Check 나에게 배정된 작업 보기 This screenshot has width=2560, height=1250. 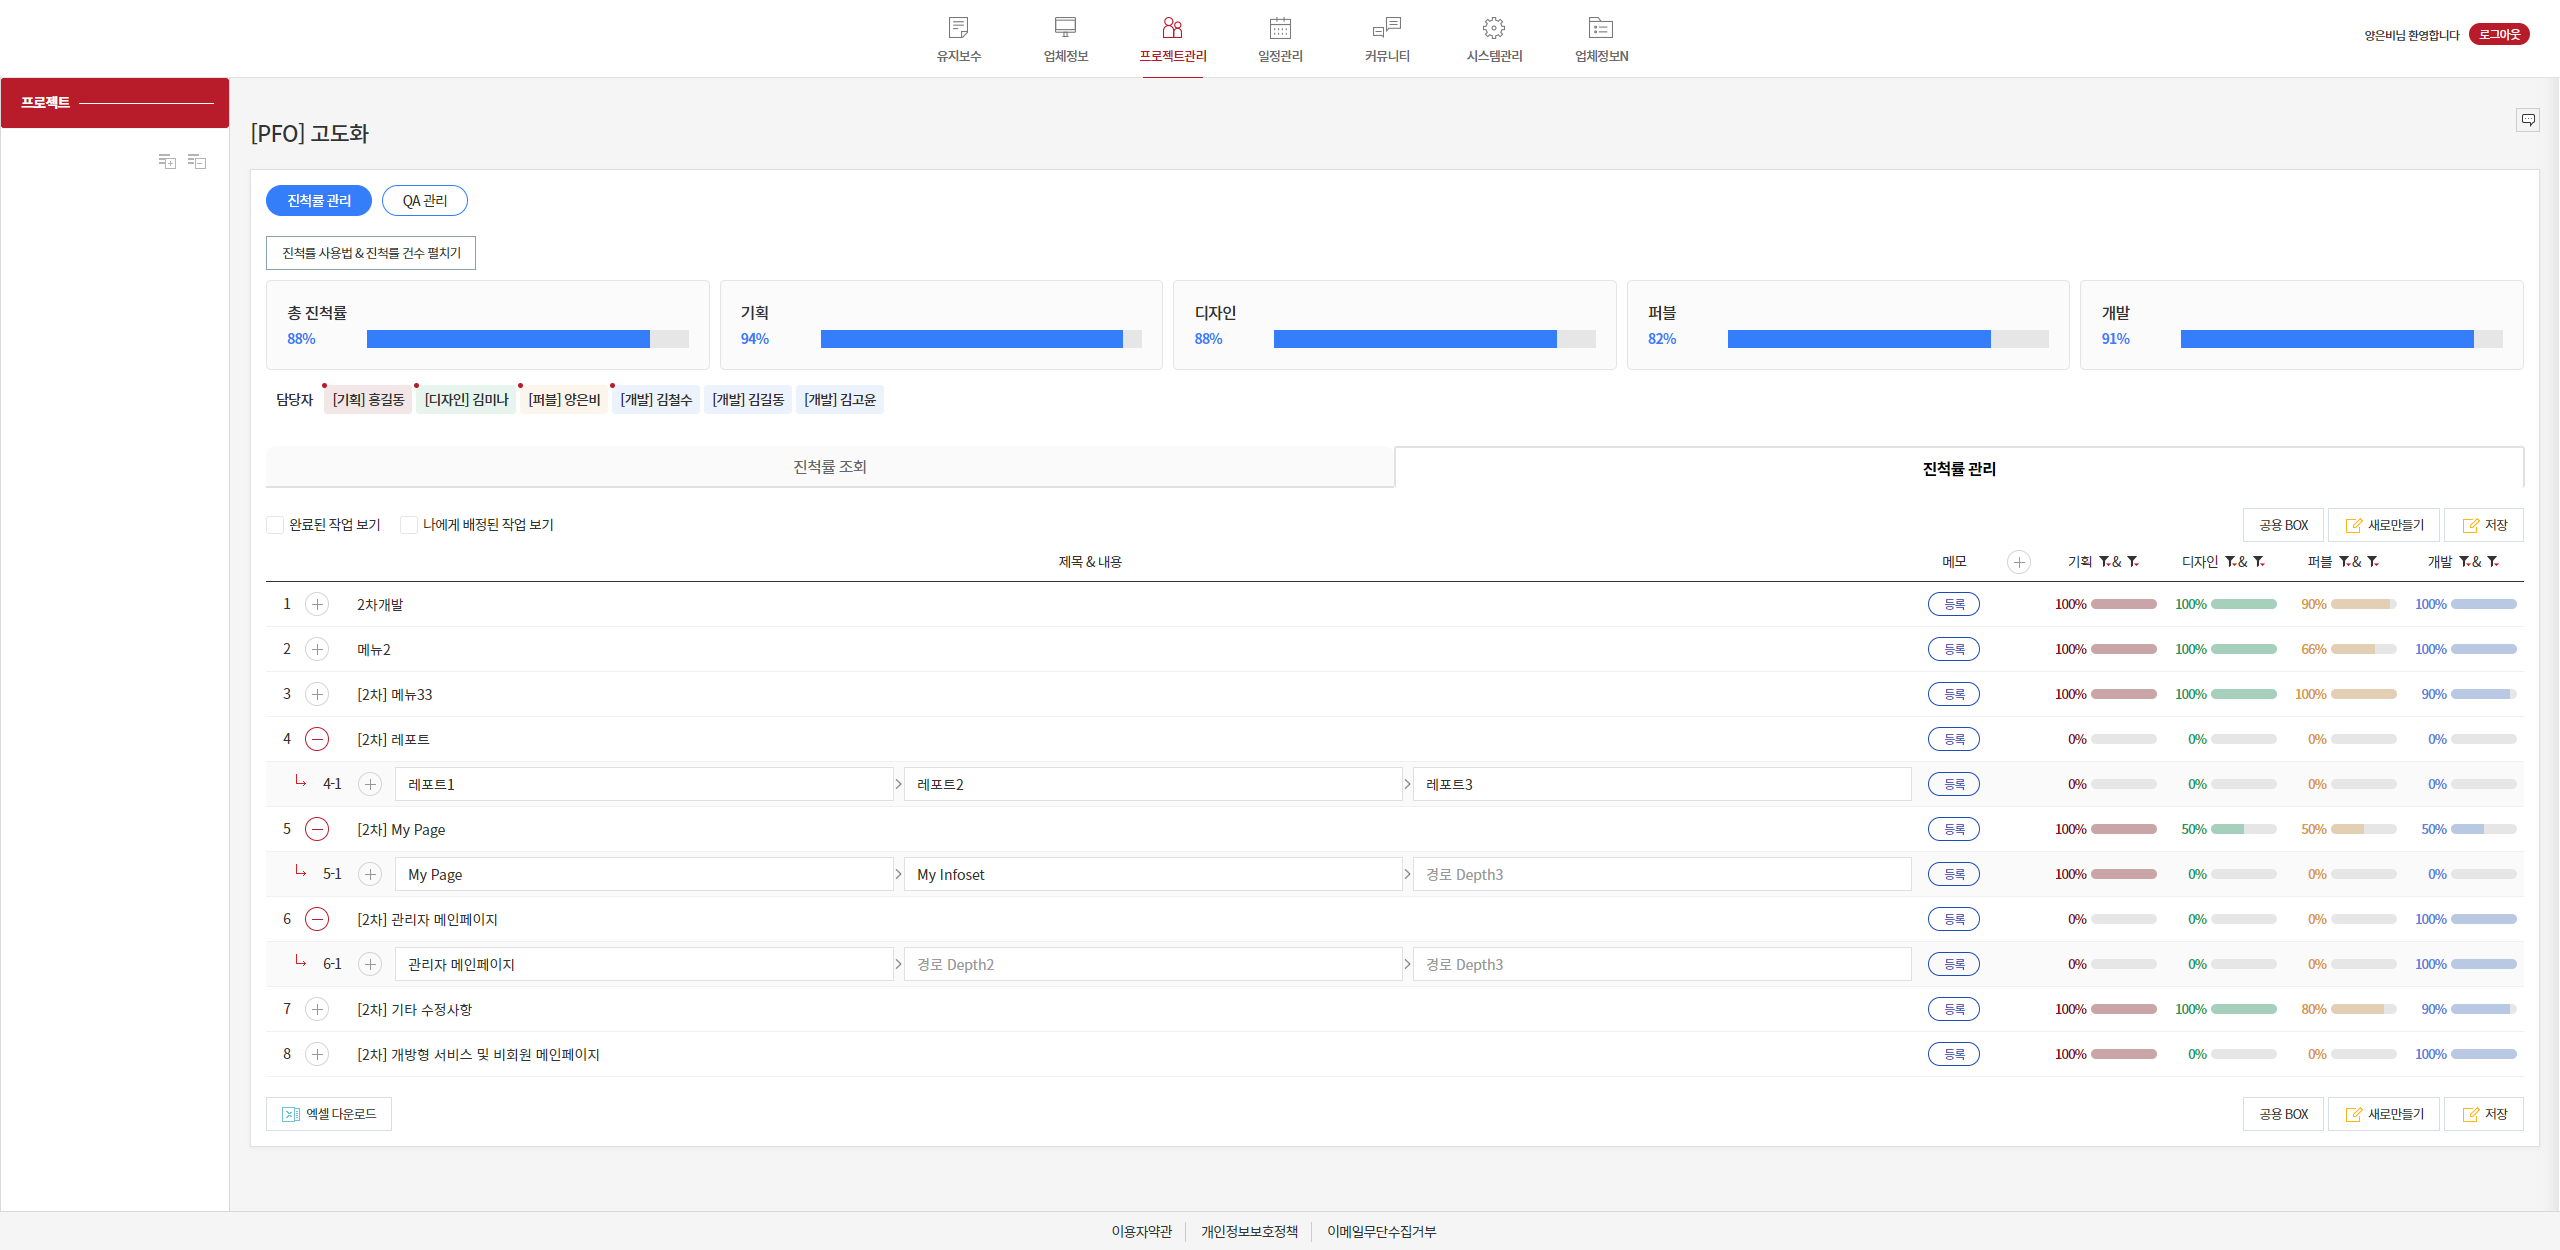(409, 525)
